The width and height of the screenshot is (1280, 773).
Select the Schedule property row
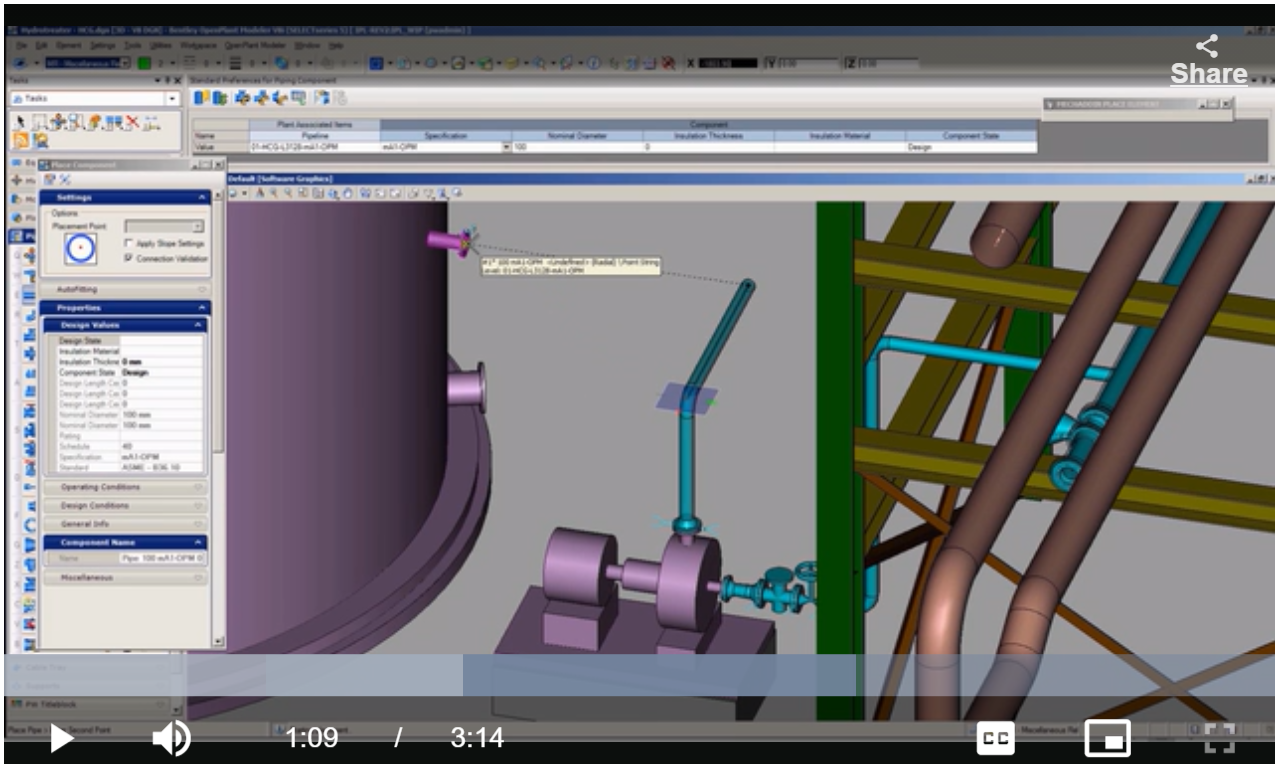pos(130,446)
